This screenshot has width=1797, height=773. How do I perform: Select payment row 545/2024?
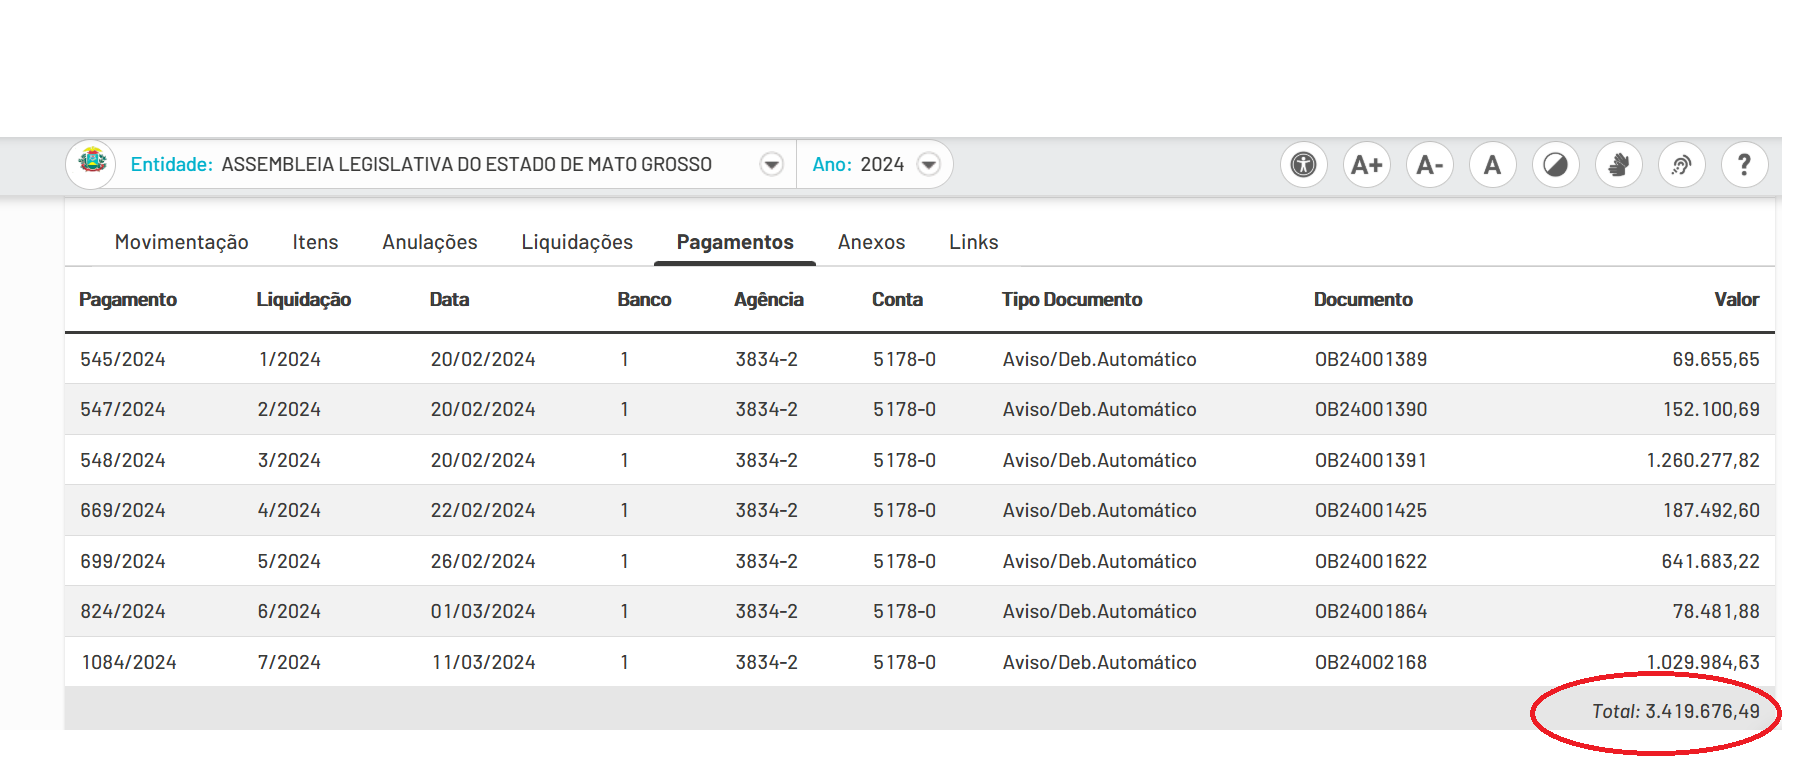pyautogui.click(x=919, y=359)
